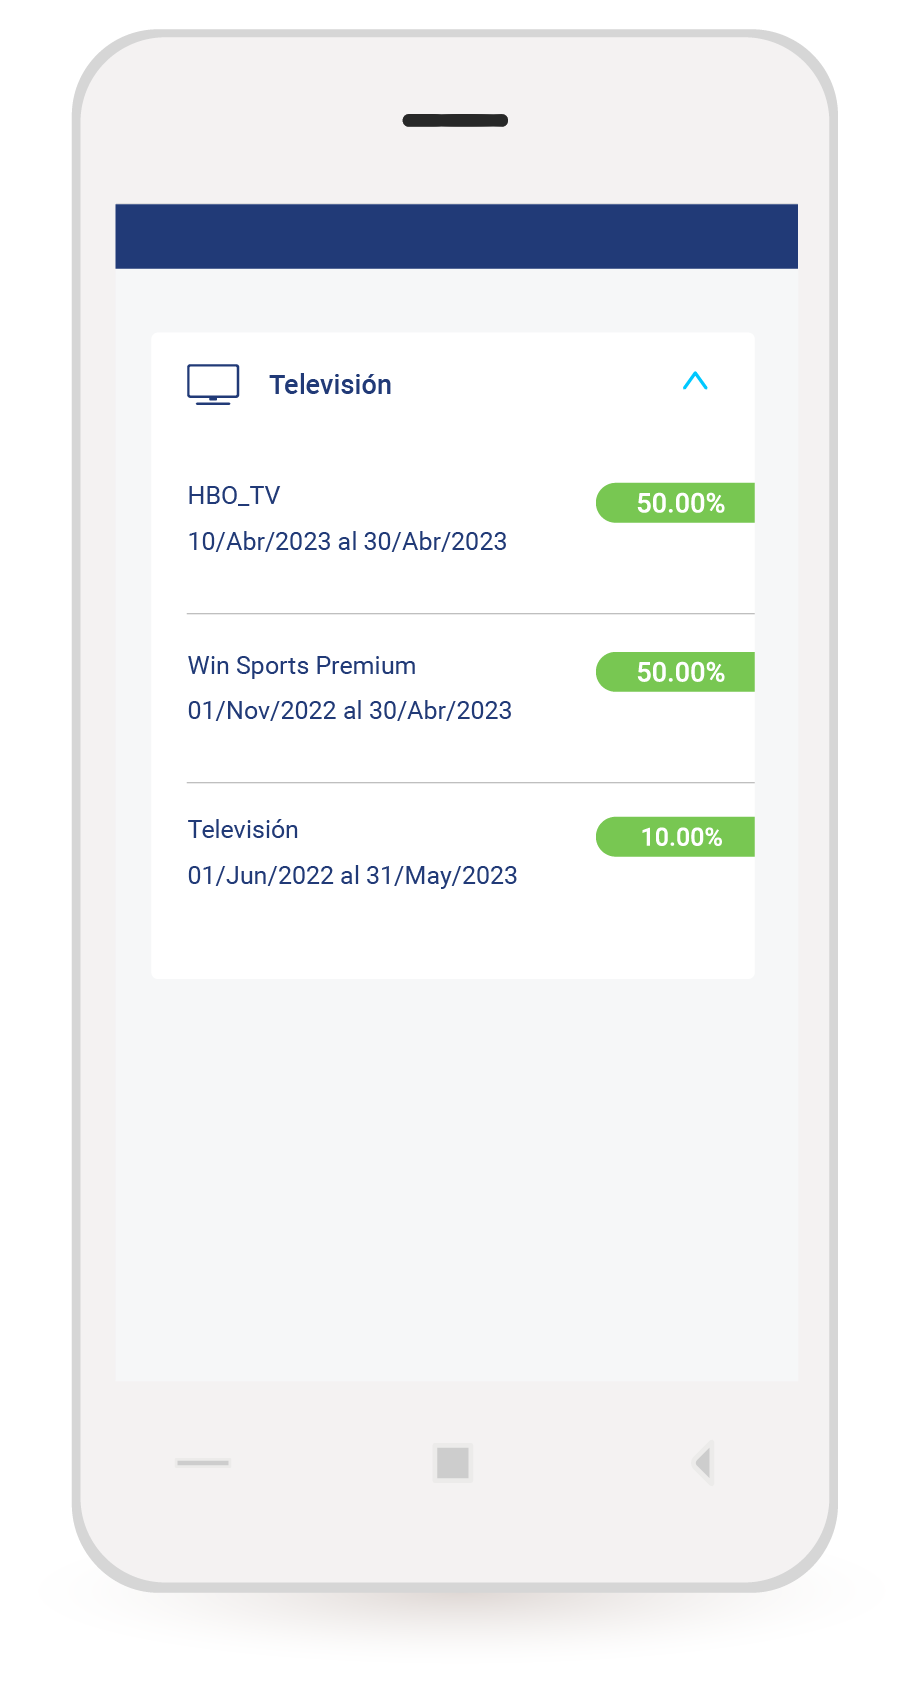
Task: Click the date range 01/Jun/2022 al 31/May/2023
Action: pyautogui.click(x=353, y=876)
